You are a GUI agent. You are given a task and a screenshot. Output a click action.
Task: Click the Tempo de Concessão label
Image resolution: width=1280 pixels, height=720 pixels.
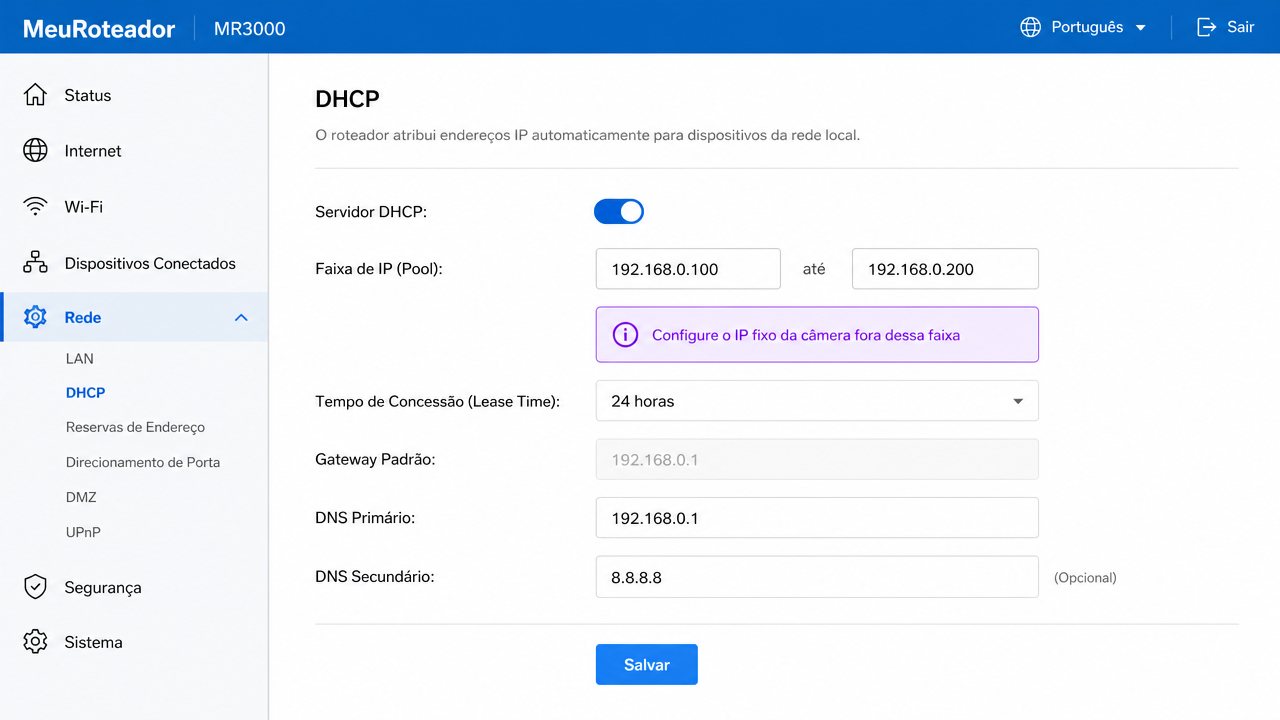pyautogui.click(x=437, y=401)
